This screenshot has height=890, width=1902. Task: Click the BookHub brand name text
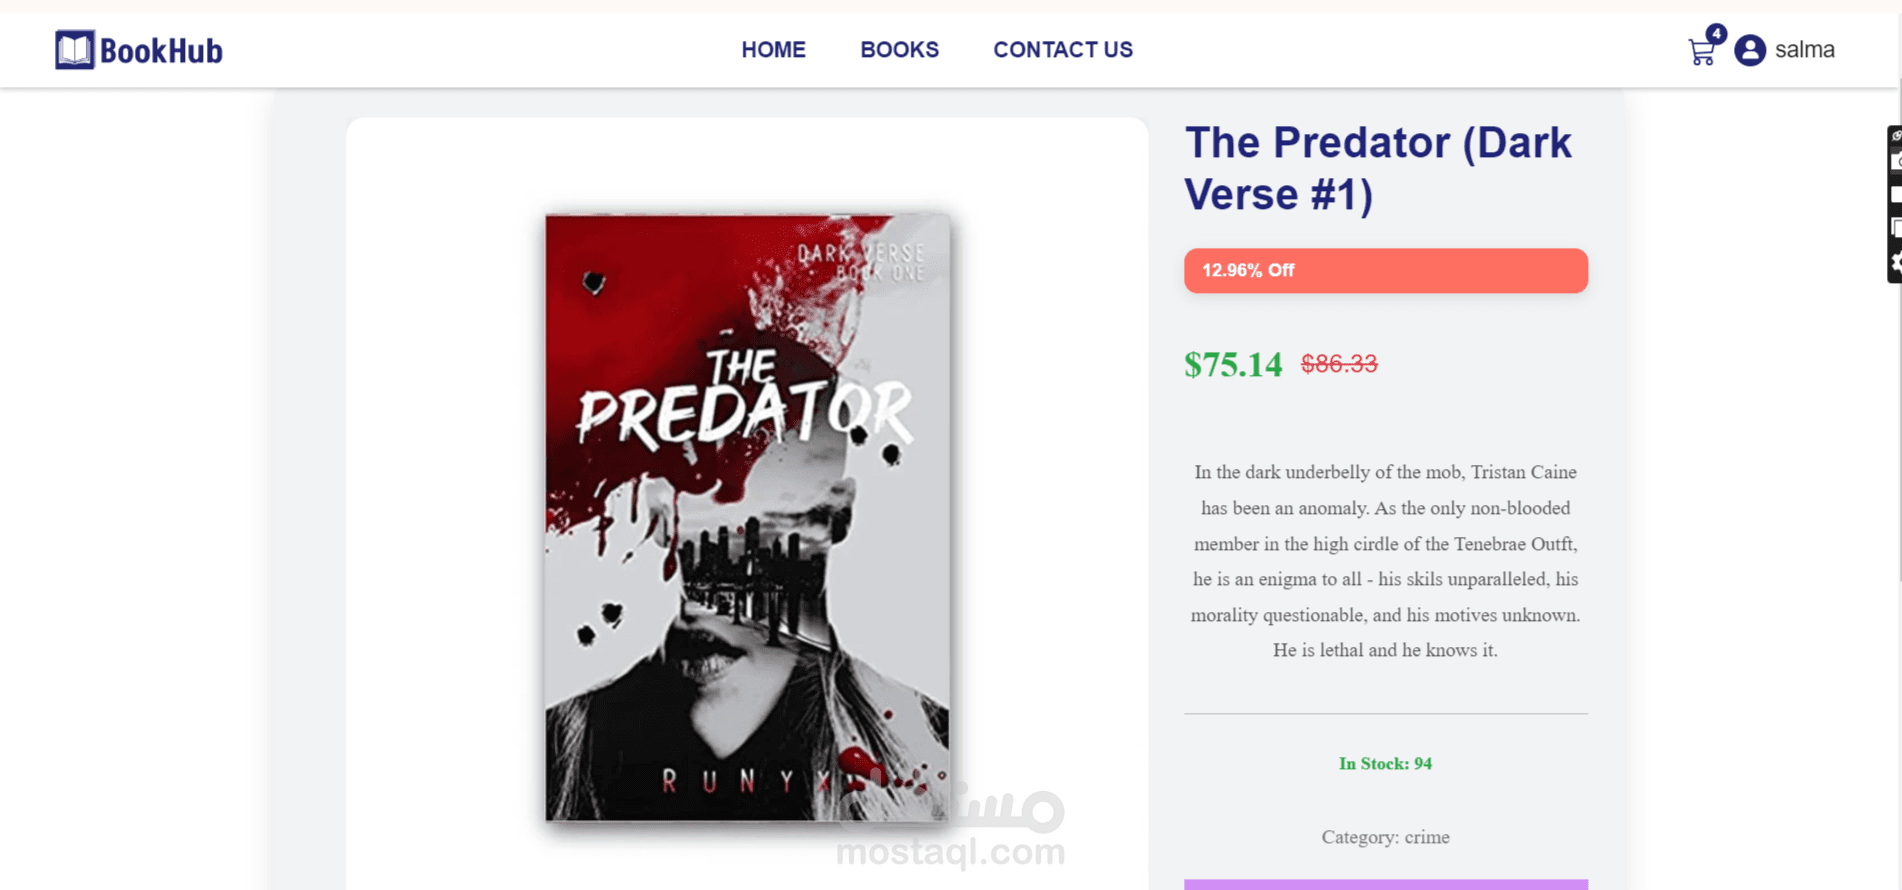(161, 51)
